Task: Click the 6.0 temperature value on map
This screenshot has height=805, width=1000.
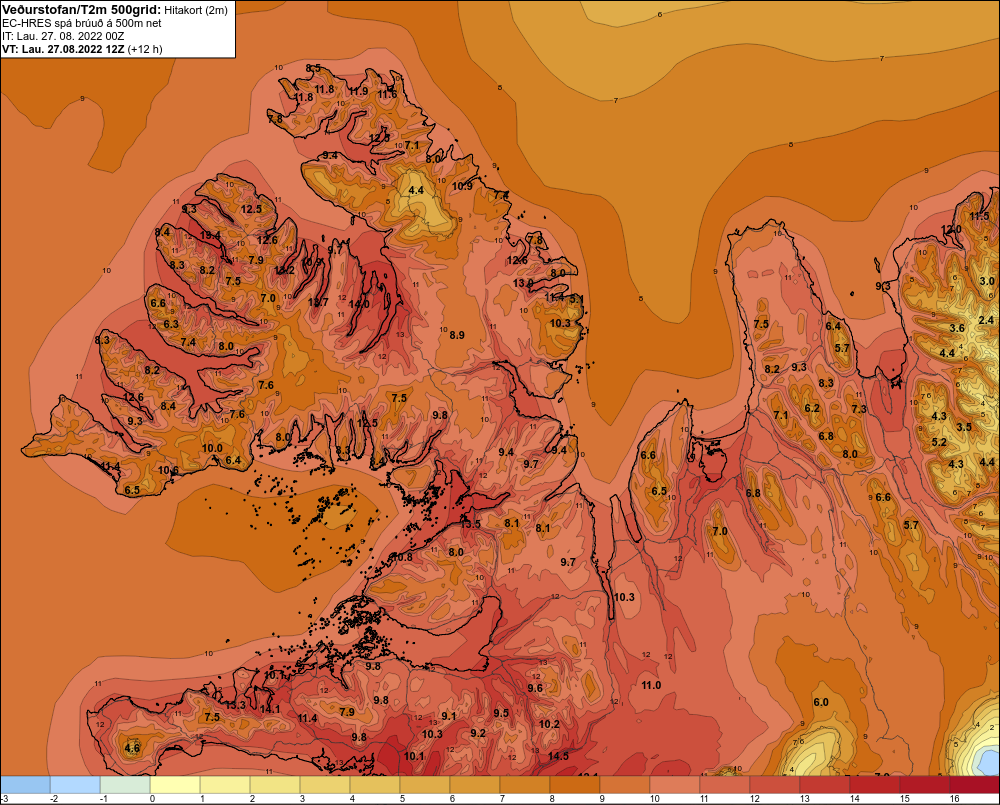Action: [821, 702]
